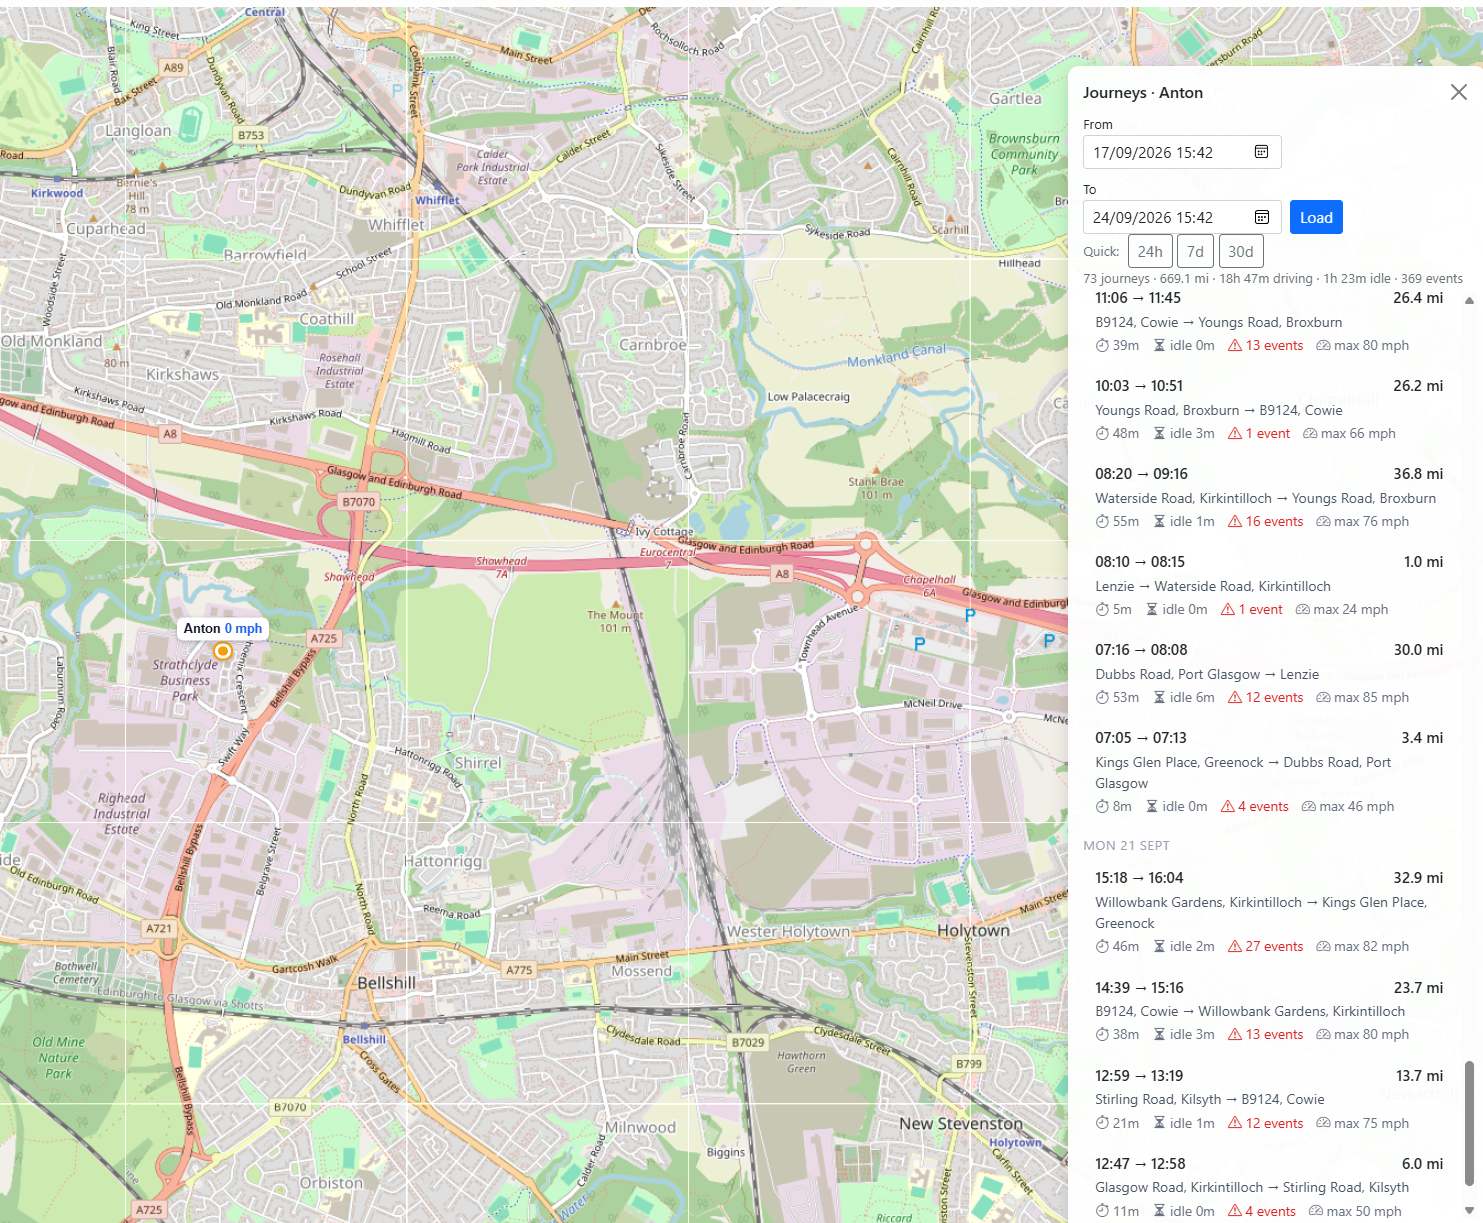Image resolution: width=1483 pixels, height=1223 pixels.
Task: Click the warning icon beside 12 events at 07:16
Action: (1235, 698)
